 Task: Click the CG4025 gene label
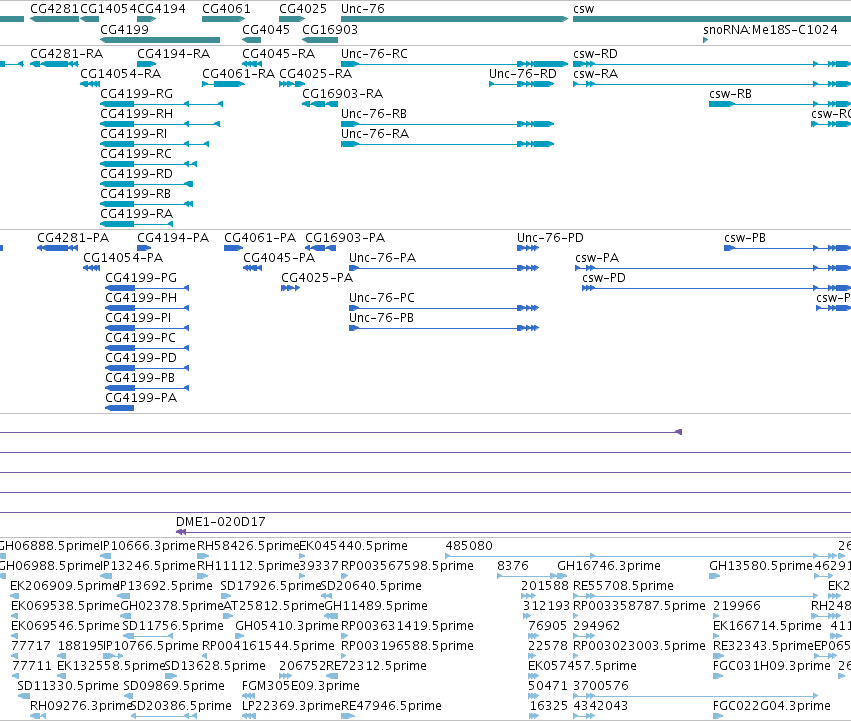point(303,9)
